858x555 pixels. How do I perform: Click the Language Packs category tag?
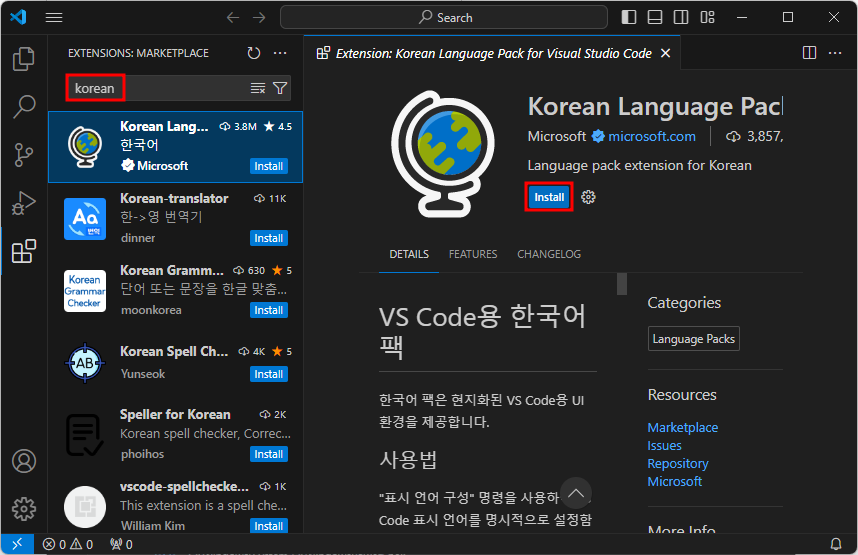coord(694,339)
